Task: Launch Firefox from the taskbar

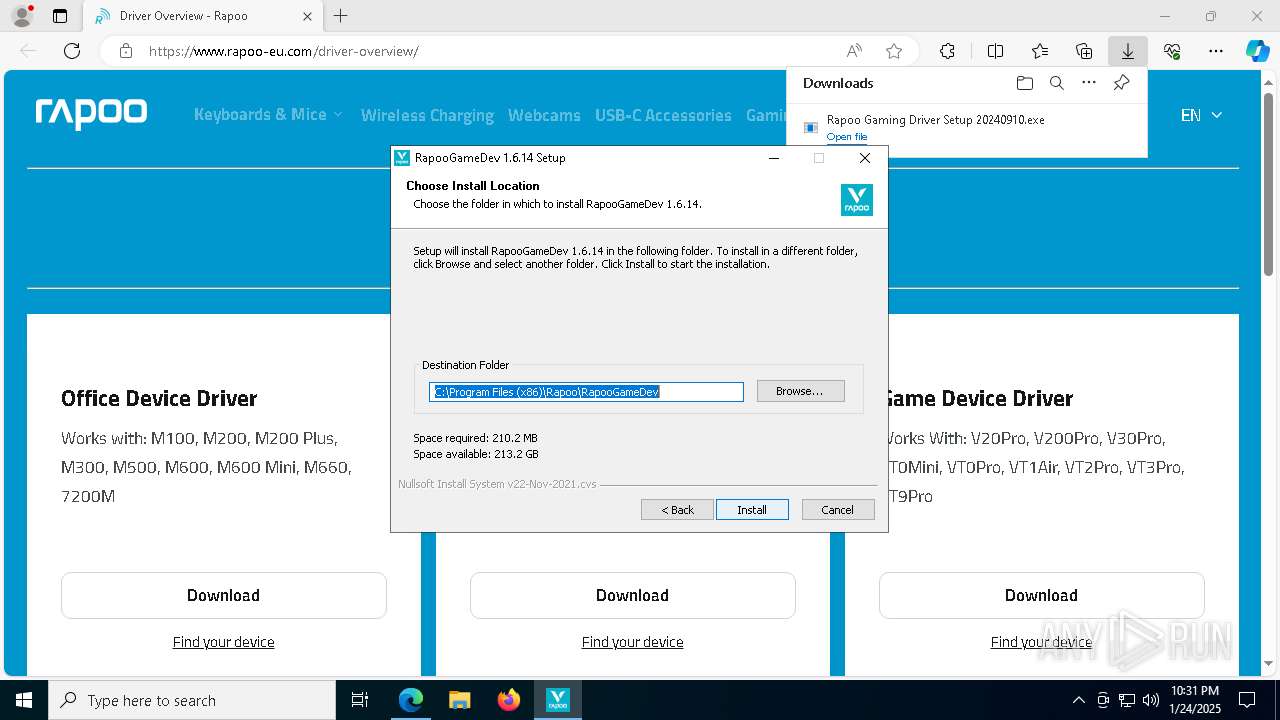Action: (x=508, y=700)
